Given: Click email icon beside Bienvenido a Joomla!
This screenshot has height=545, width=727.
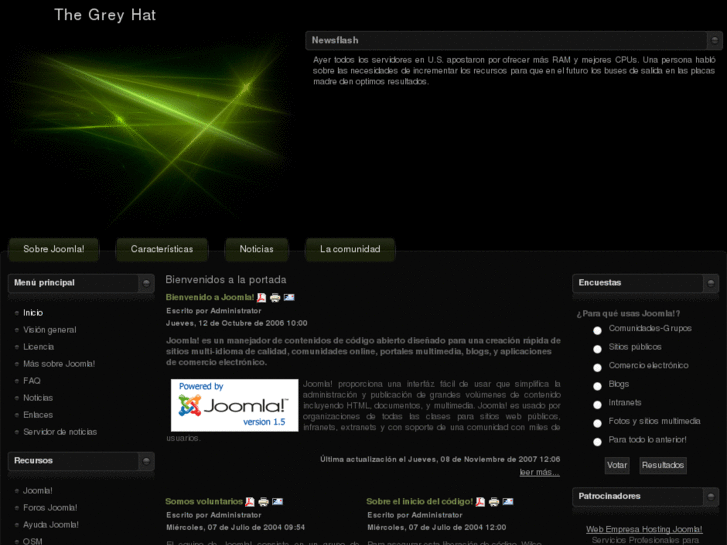Looking at the screenshot, I should click(289, 297).
